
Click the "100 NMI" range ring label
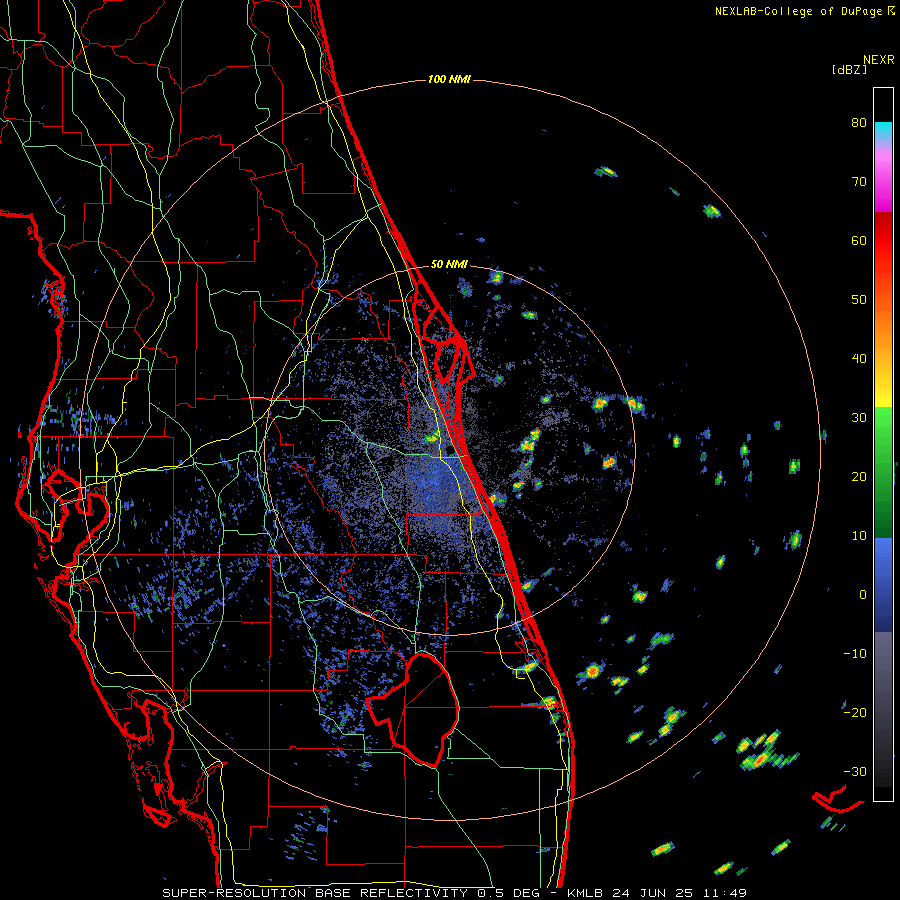pos(449,79)
